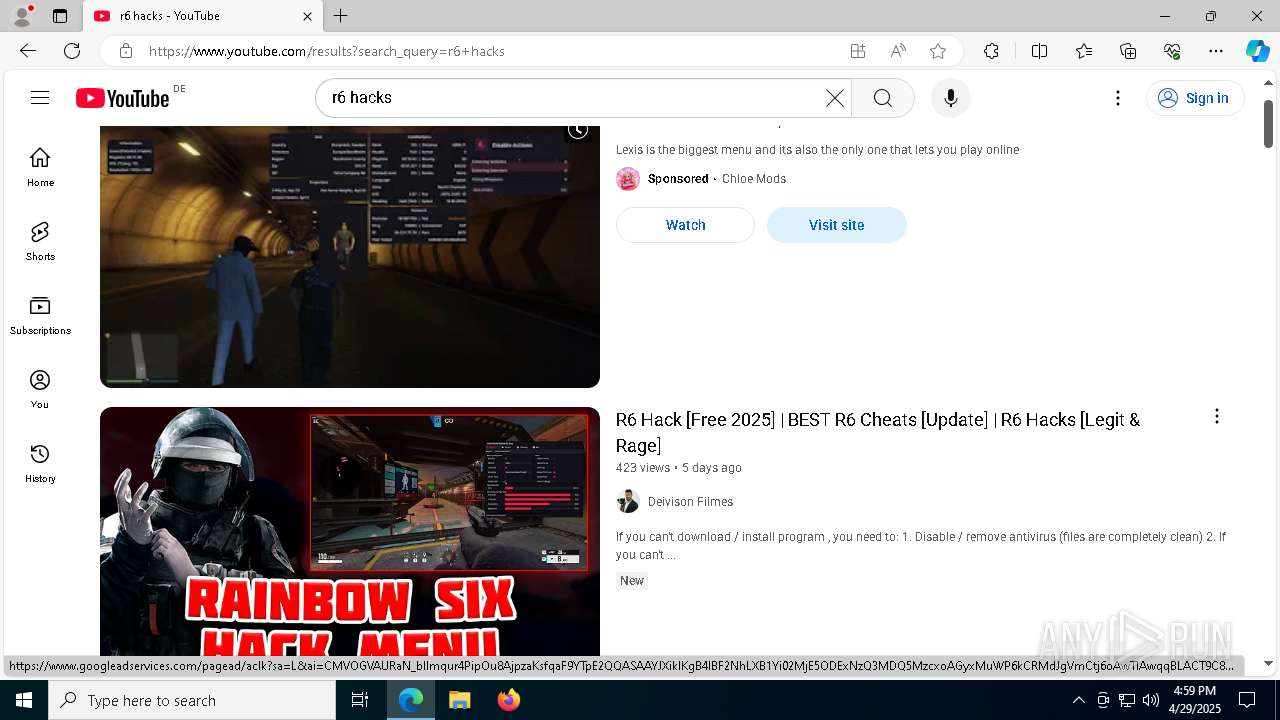The width and height of the screenshot is (1280, 720).
Task: Open Deivison Filmes channel avatar
Action: click(x=628, y=502)
